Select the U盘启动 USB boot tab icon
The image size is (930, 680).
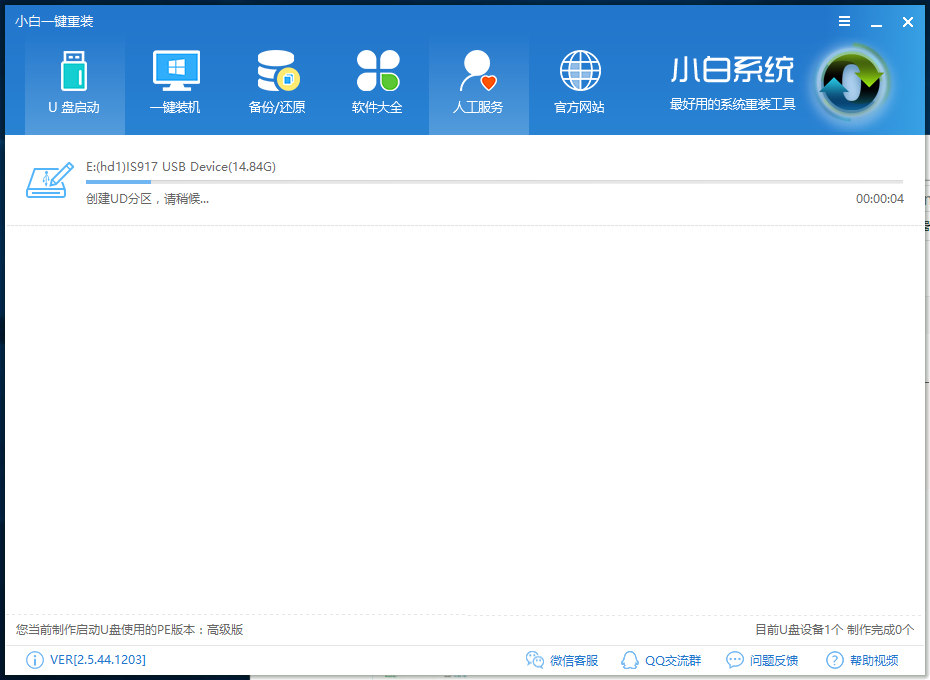(x=73, y=72)
